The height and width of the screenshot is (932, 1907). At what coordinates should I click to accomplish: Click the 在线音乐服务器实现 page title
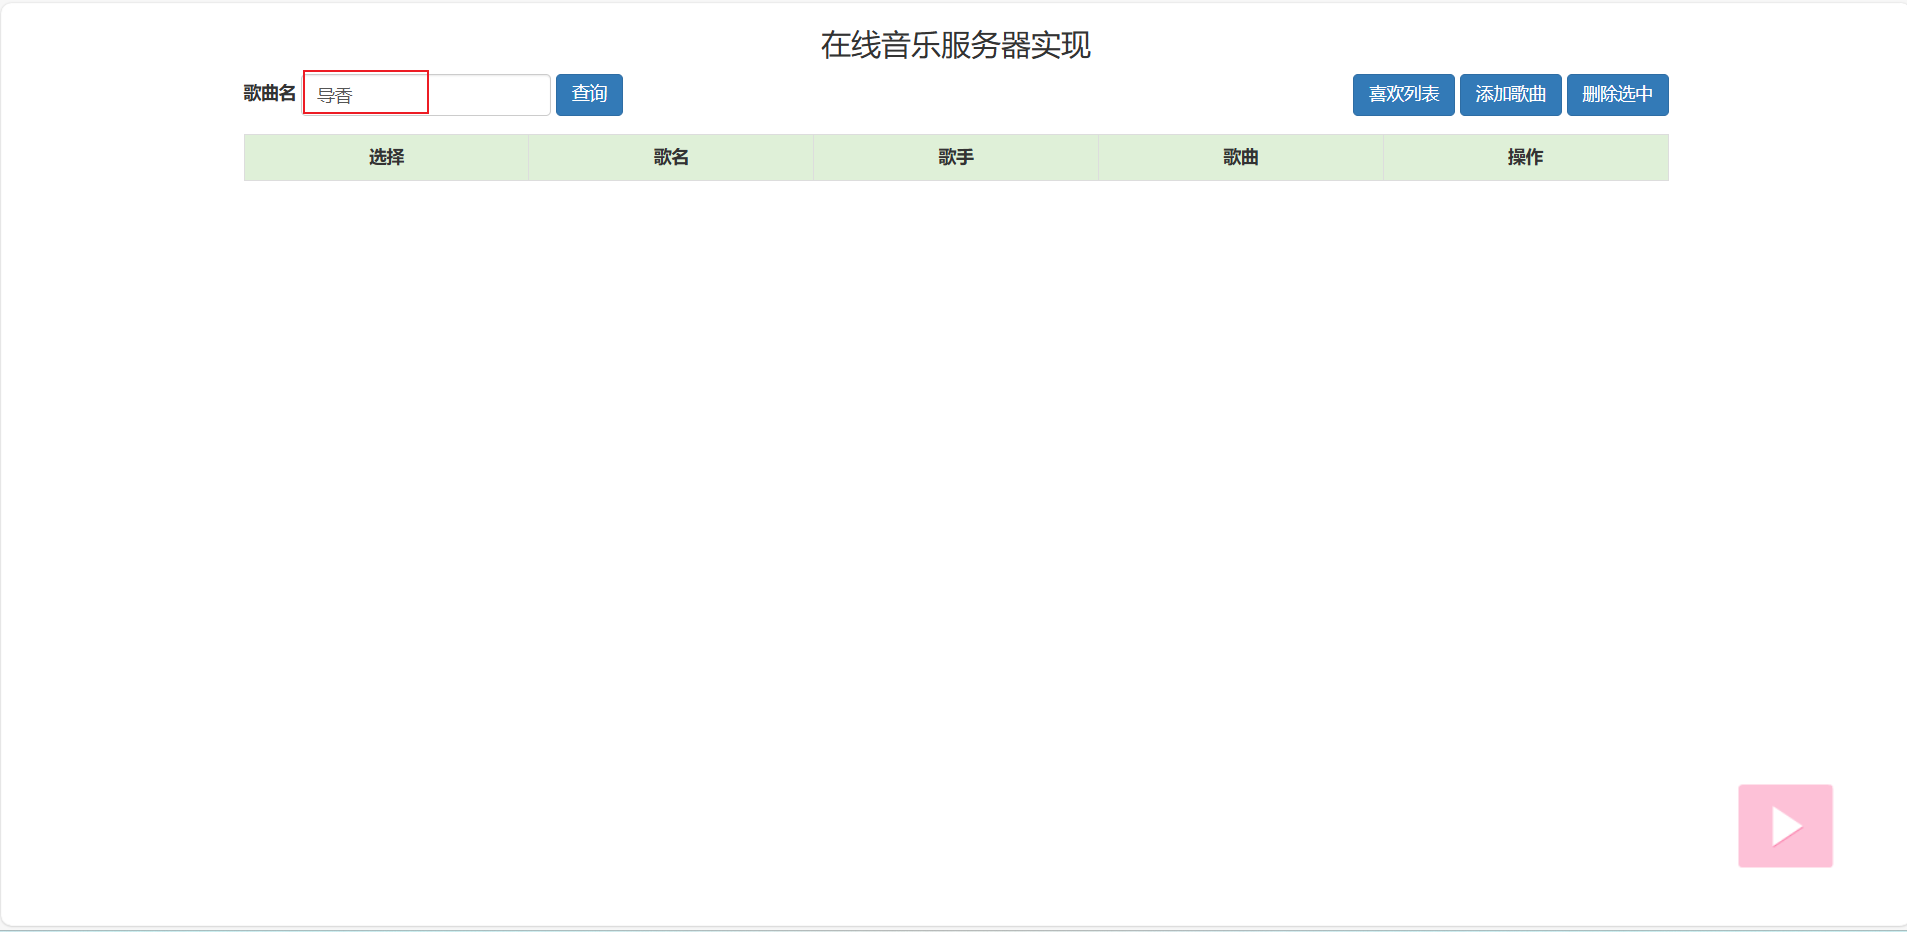click(955, 45)
